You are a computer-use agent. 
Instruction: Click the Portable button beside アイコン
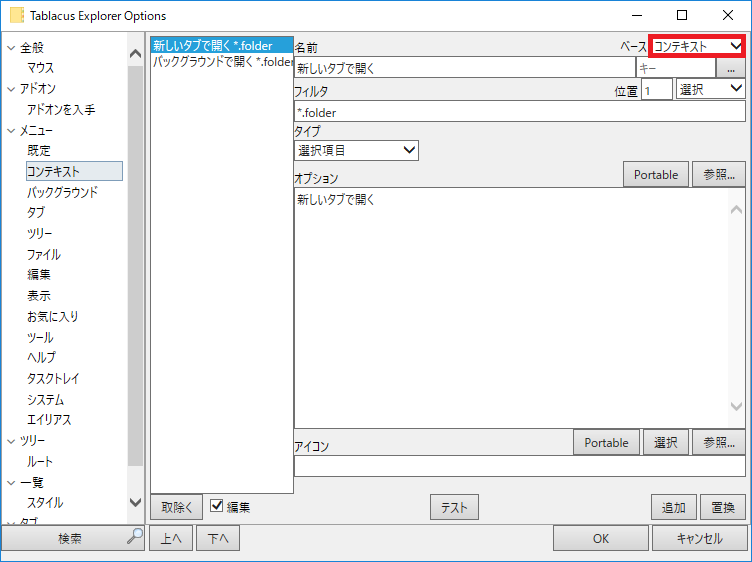606,442
